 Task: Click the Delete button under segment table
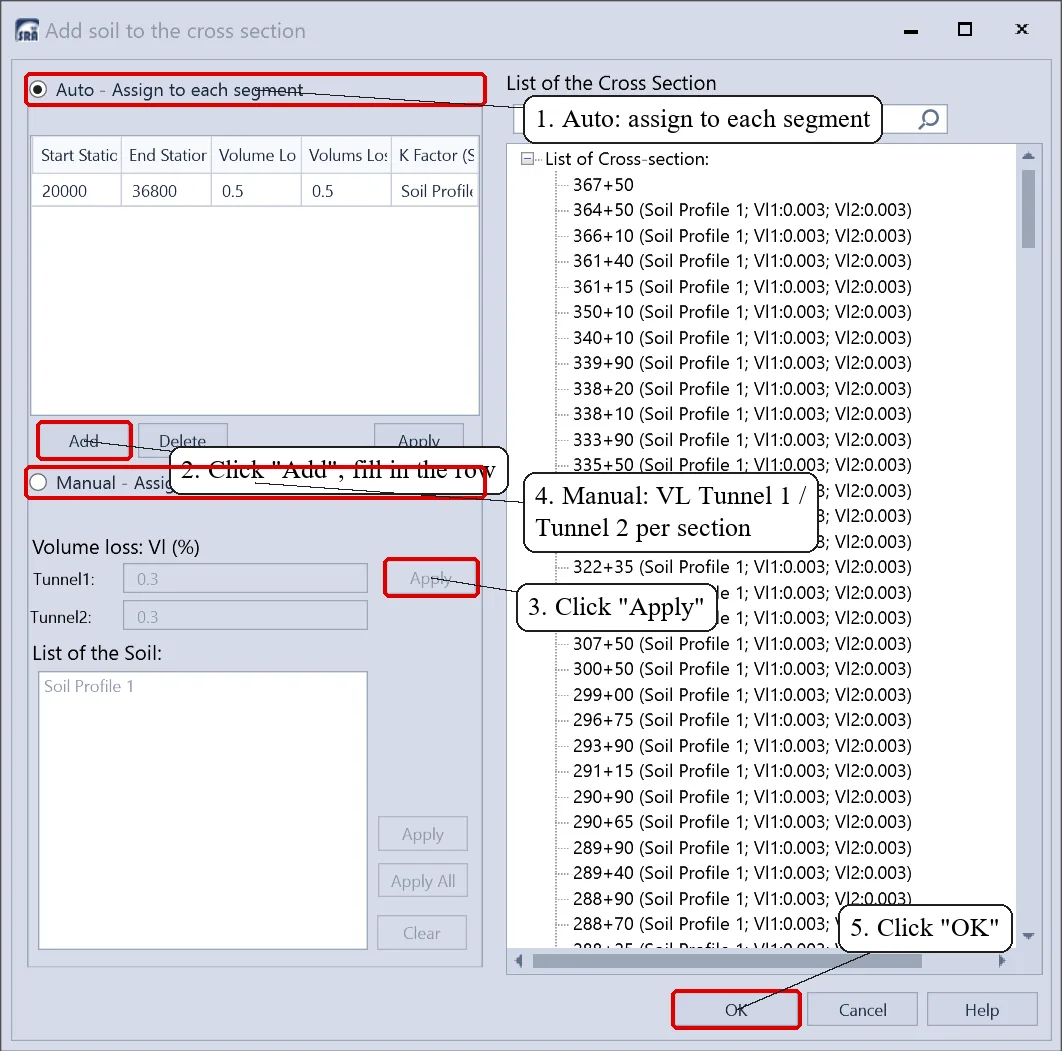click(183, 441)
